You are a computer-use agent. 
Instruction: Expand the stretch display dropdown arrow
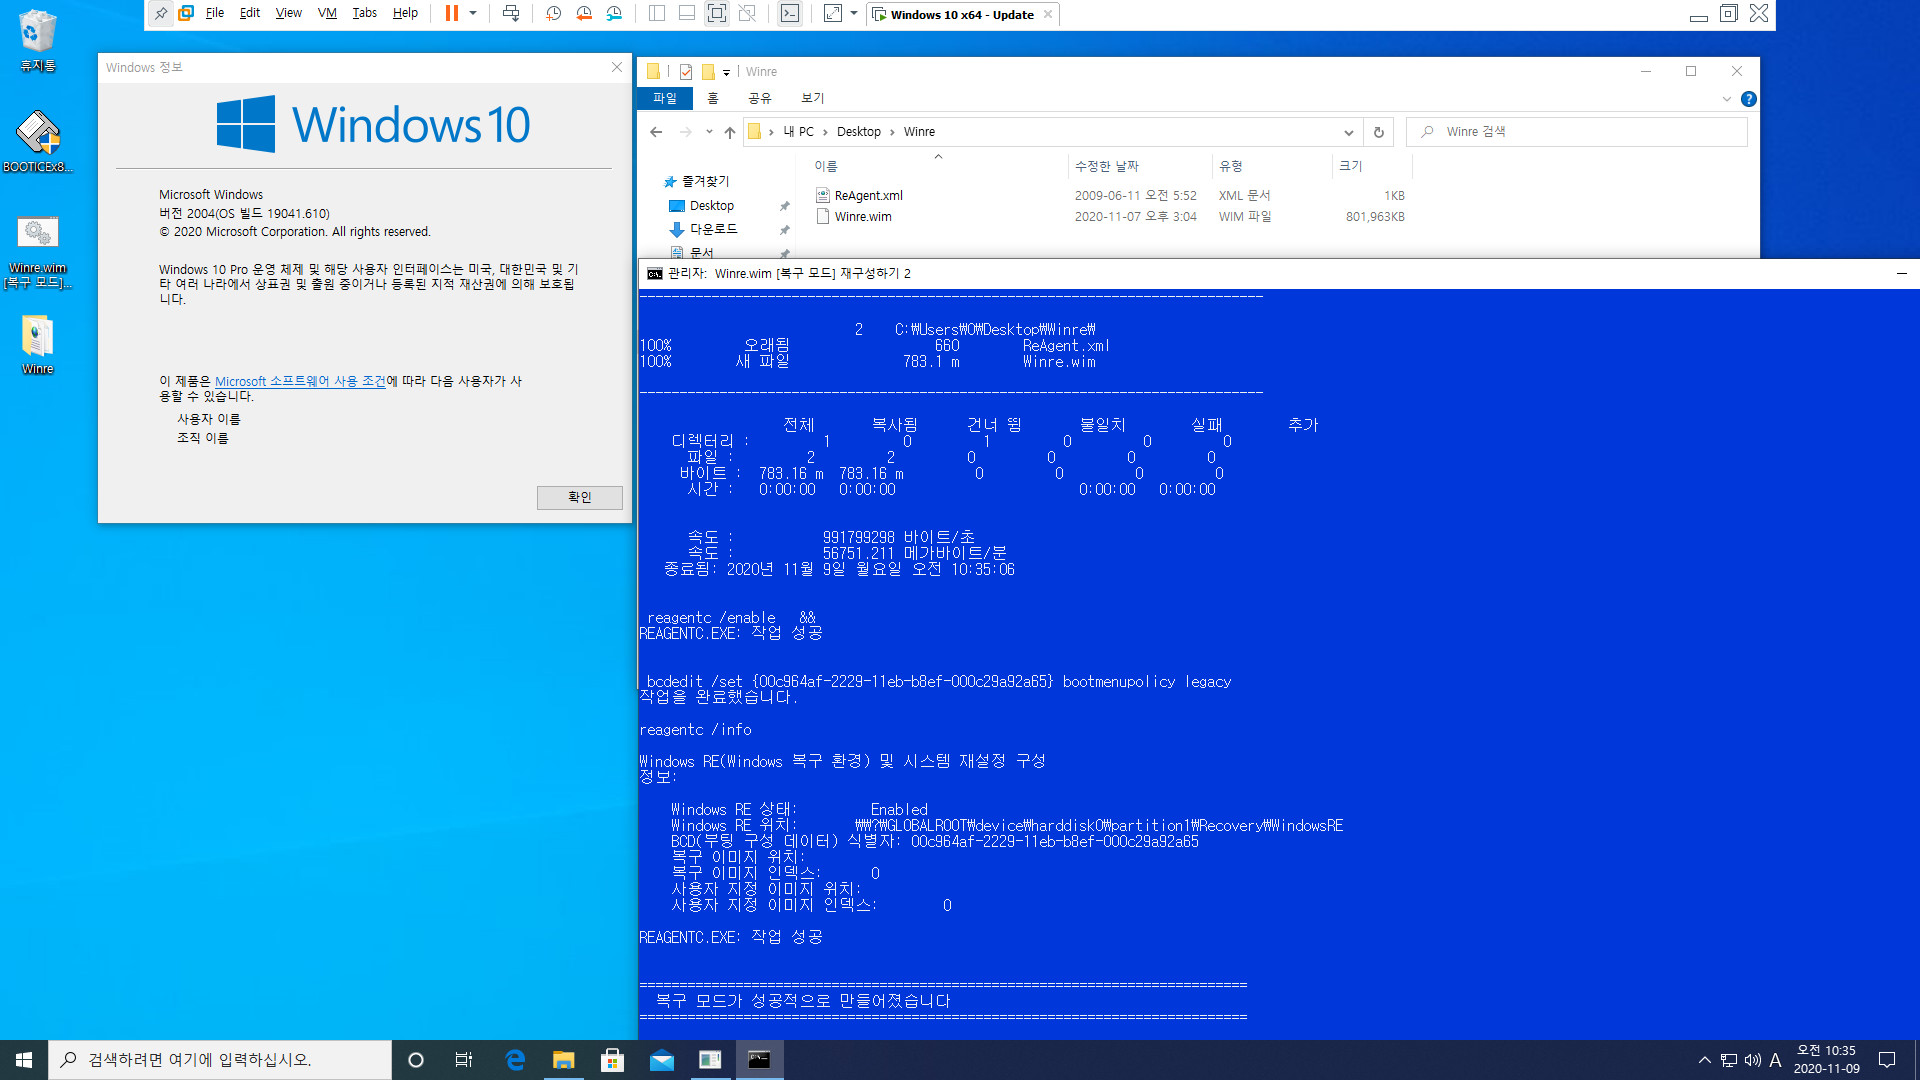pos(854,13)
